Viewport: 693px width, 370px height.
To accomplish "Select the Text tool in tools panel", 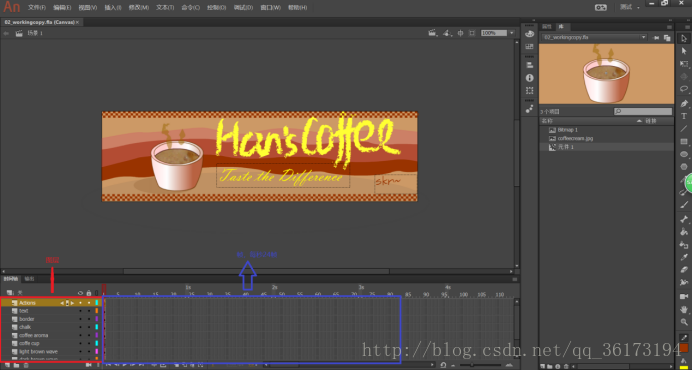I will [x=684, y=116].
